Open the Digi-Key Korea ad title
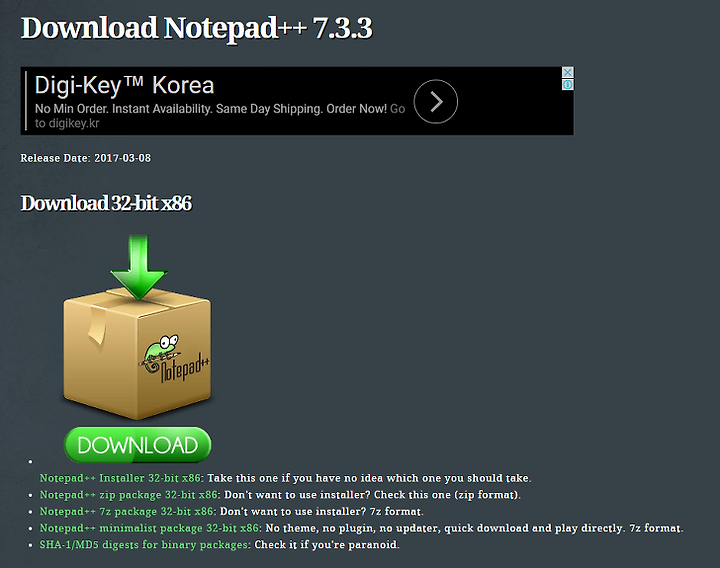The image size is (720, 568). click(x=124, y=85)
